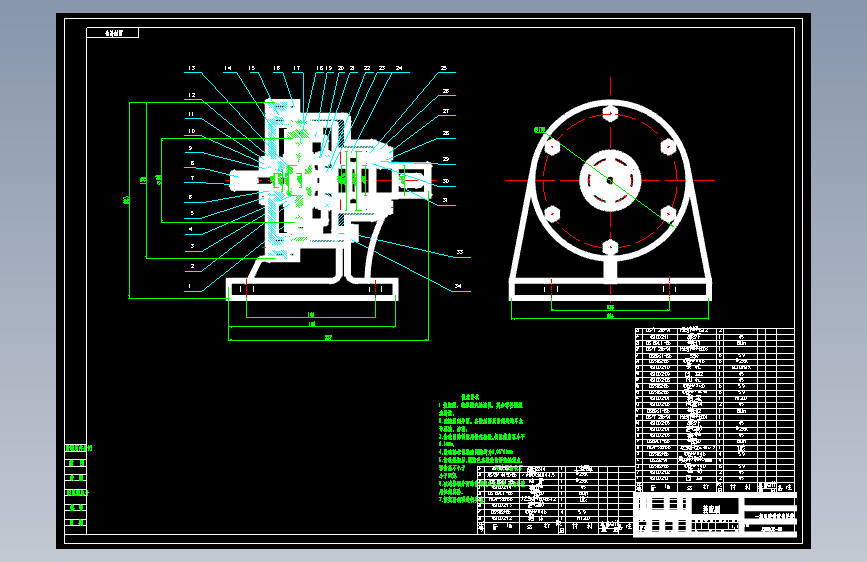The height and width of the screenshot is (562, 867).
Task: Click part callout number 7
Action: click(192, 178)
